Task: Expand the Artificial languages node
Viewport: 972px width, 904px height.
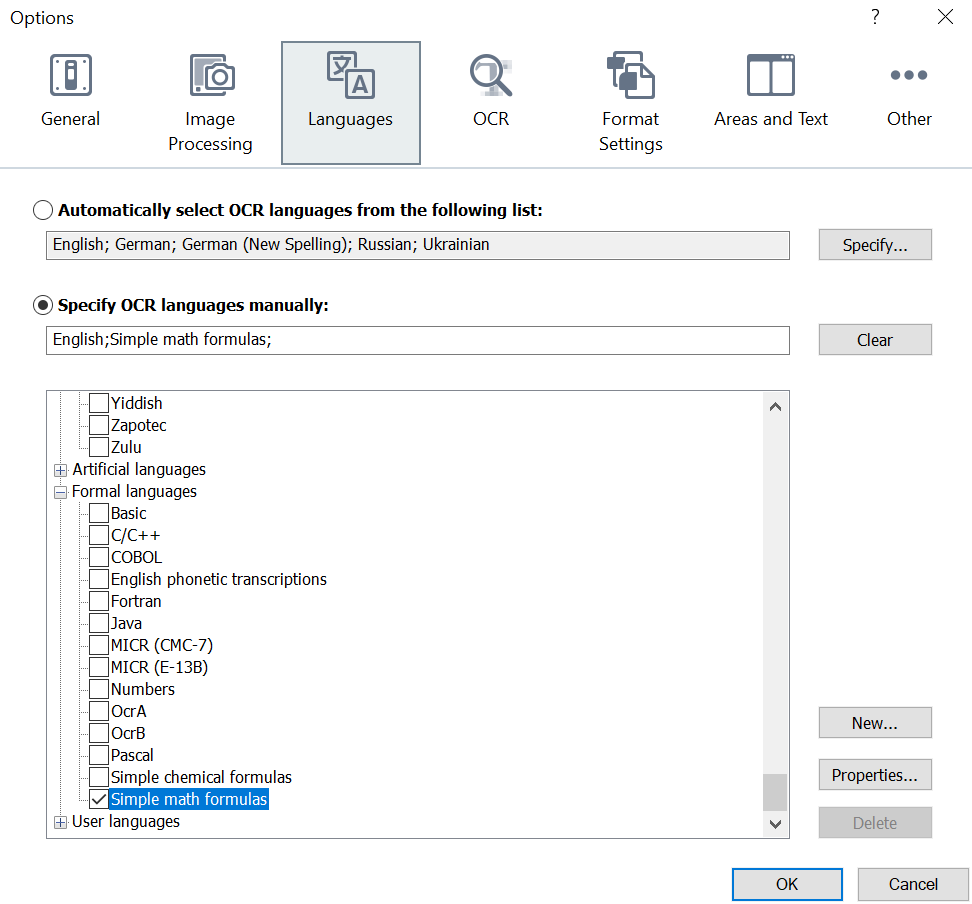Action: pyautogui.click(x=60, y=471)
